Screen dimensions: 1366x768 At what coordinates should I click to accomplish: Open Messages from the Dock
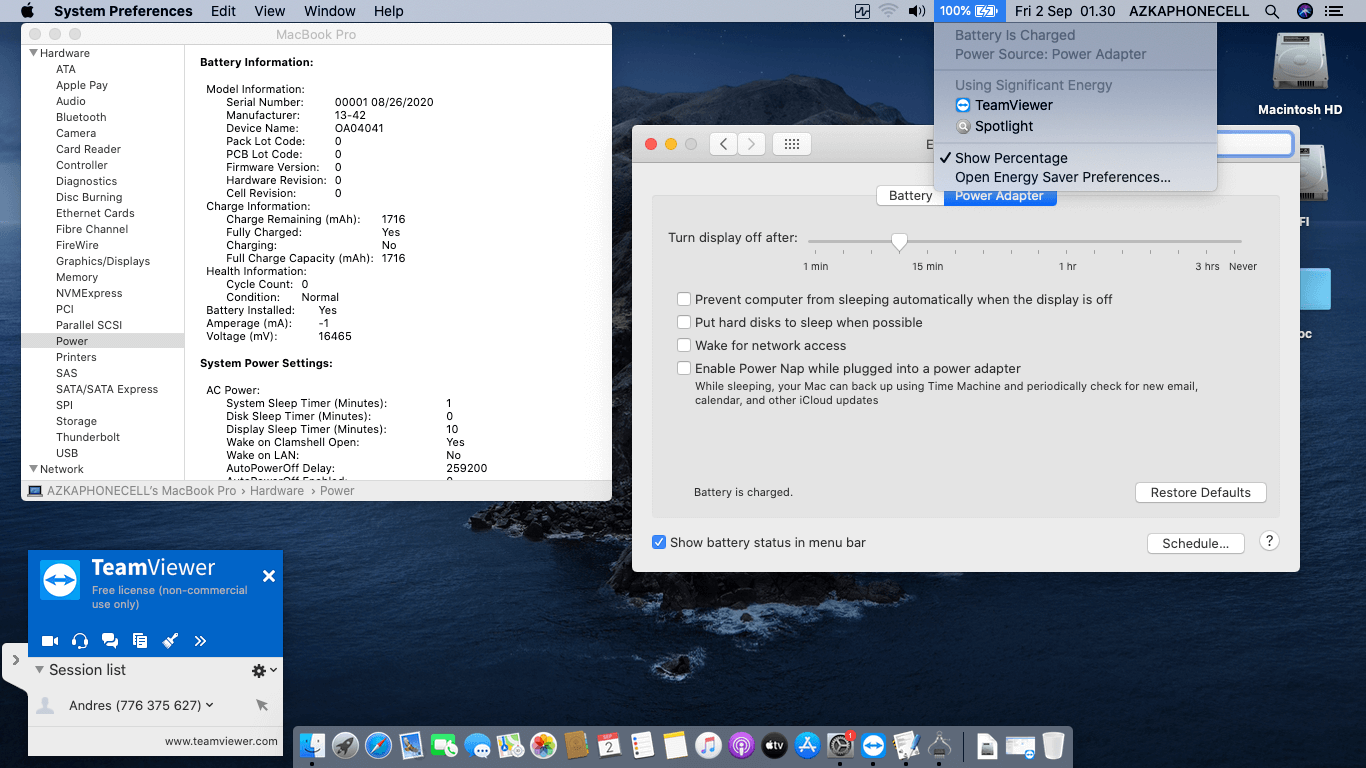(477, 745)
